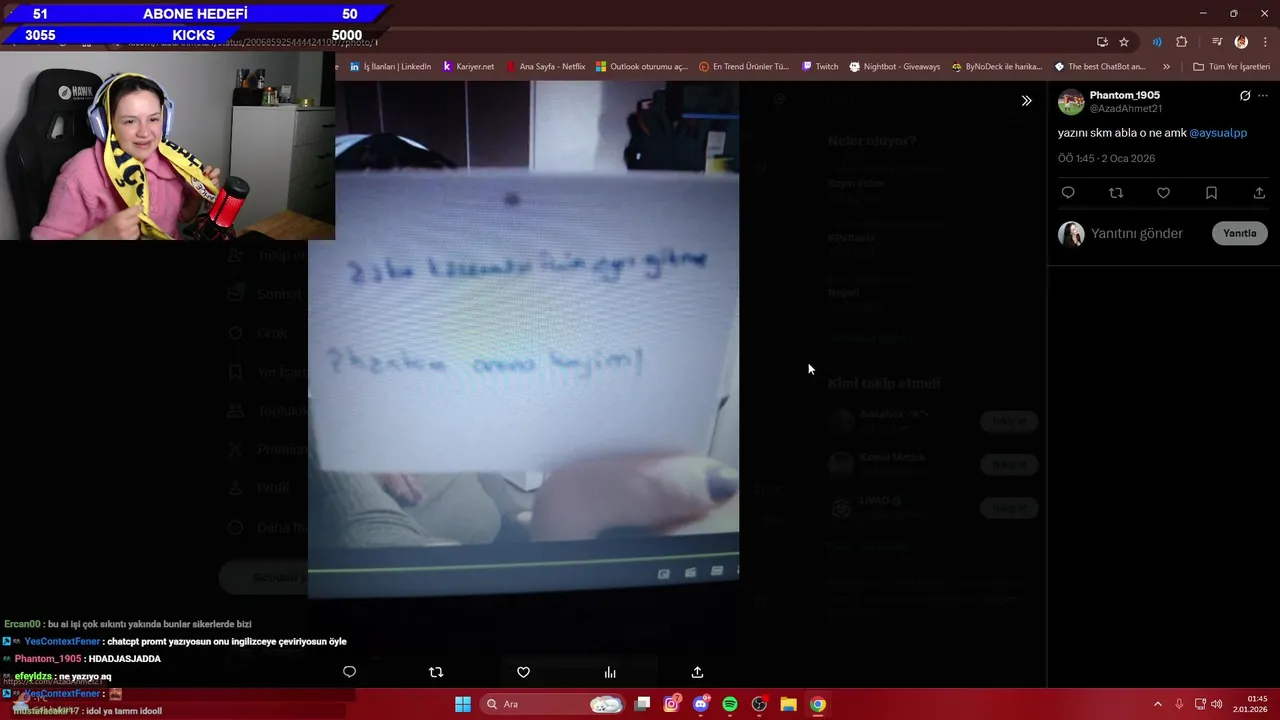Open the volume icon in system tray
Image resolution: width=1280 pixels, height=720 pixels.
tap(1217, 704)
